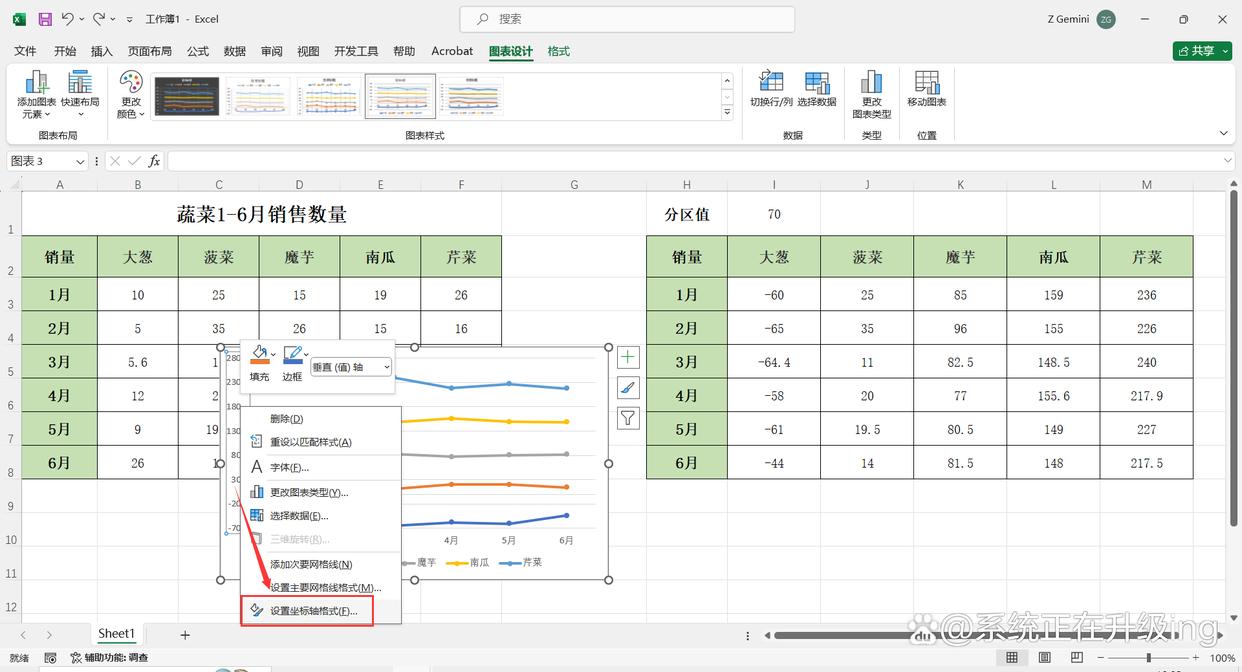Choose 添加次要网格线(N) menu item
The image size is (1242, 672).
[x=321, y=565]
